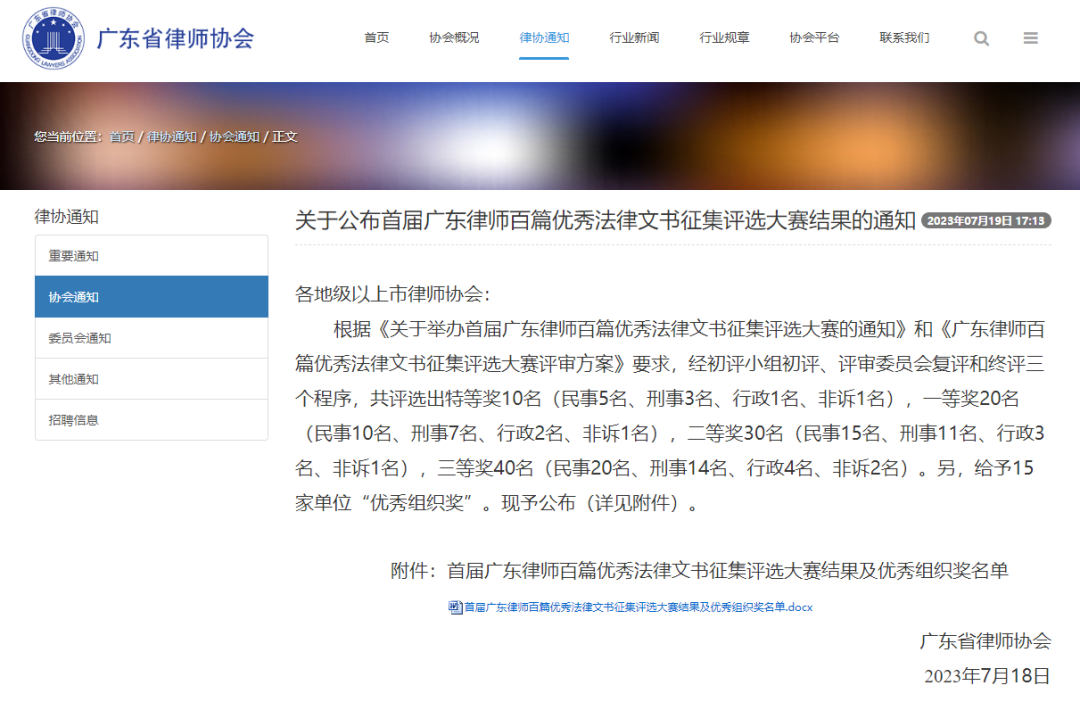
Task: Open 委员会通知 in the sidebar
Action: tap(151, 338)
